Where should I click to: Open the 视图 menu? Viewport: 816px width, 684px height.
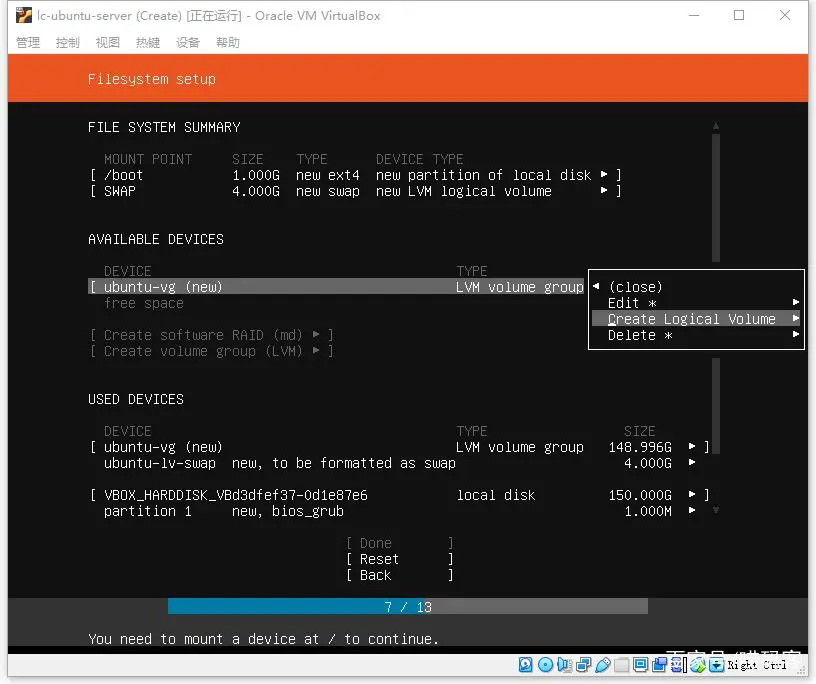108,42
